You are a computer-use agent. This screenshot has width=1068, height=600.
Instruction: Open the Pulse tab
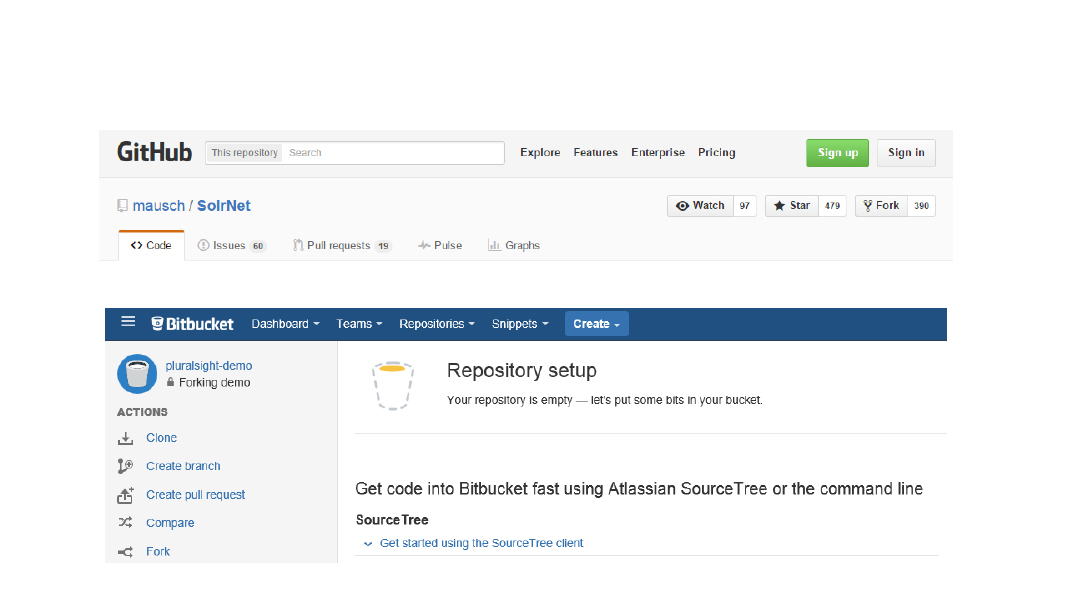(x=440, y=245)
